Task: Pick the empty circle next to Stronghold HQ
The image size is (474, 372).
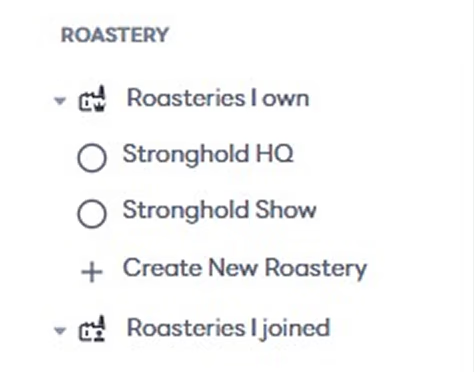Action: (92, 158)
